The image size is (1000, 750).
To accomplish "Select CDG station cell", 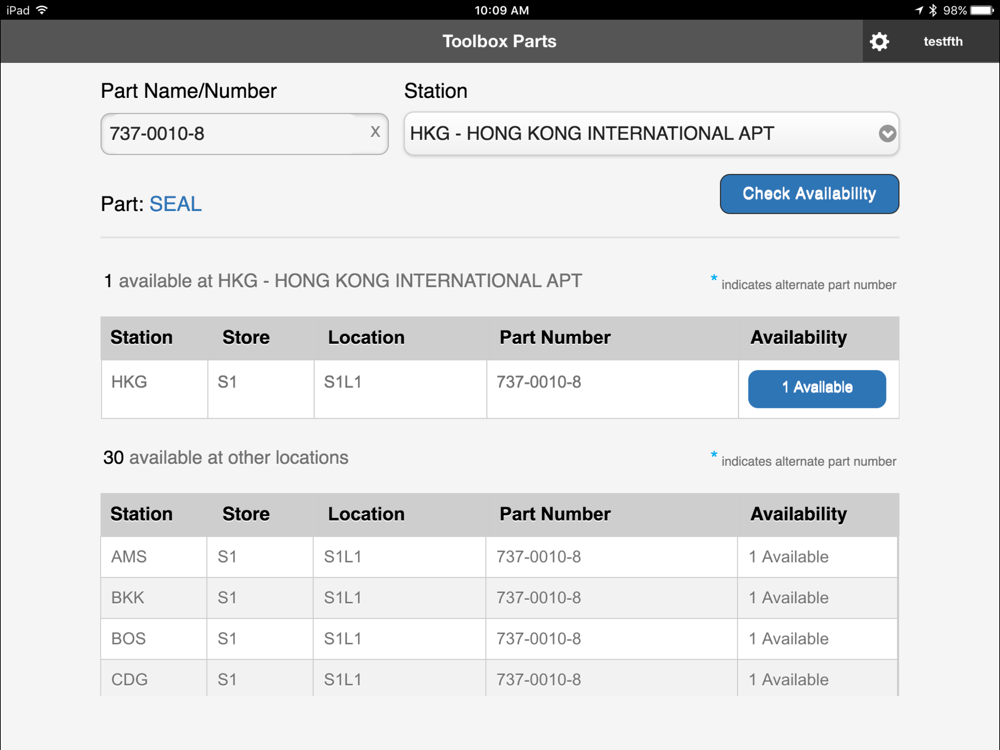I will coord(154,678).
